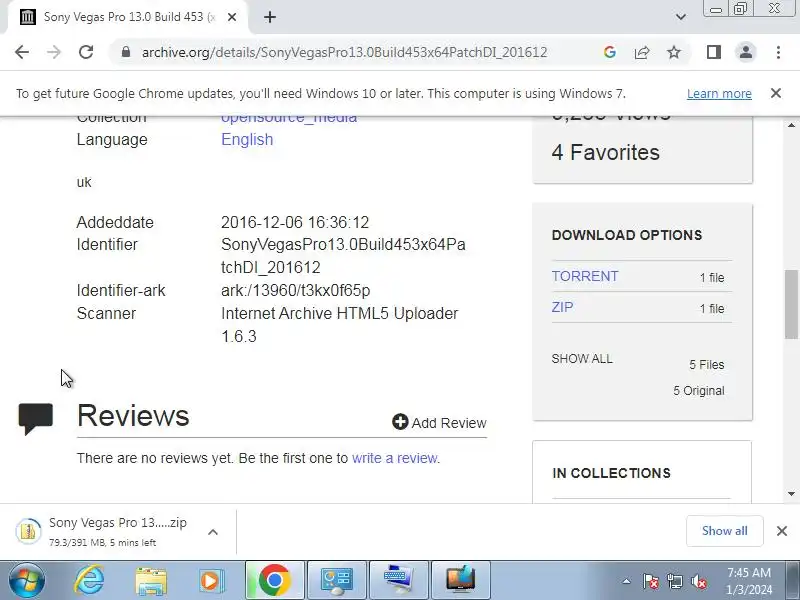The image size is (800, 600).
Task: Close the Sony Vegas Pro tab
Action: (x=232, y=17)
